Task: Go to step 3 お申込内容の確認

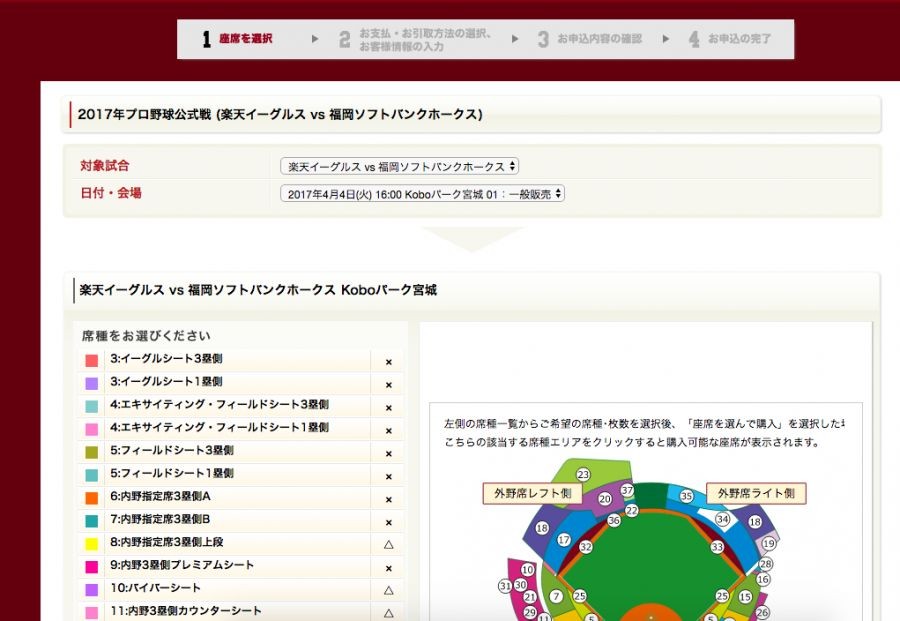Action: [589, 39]
